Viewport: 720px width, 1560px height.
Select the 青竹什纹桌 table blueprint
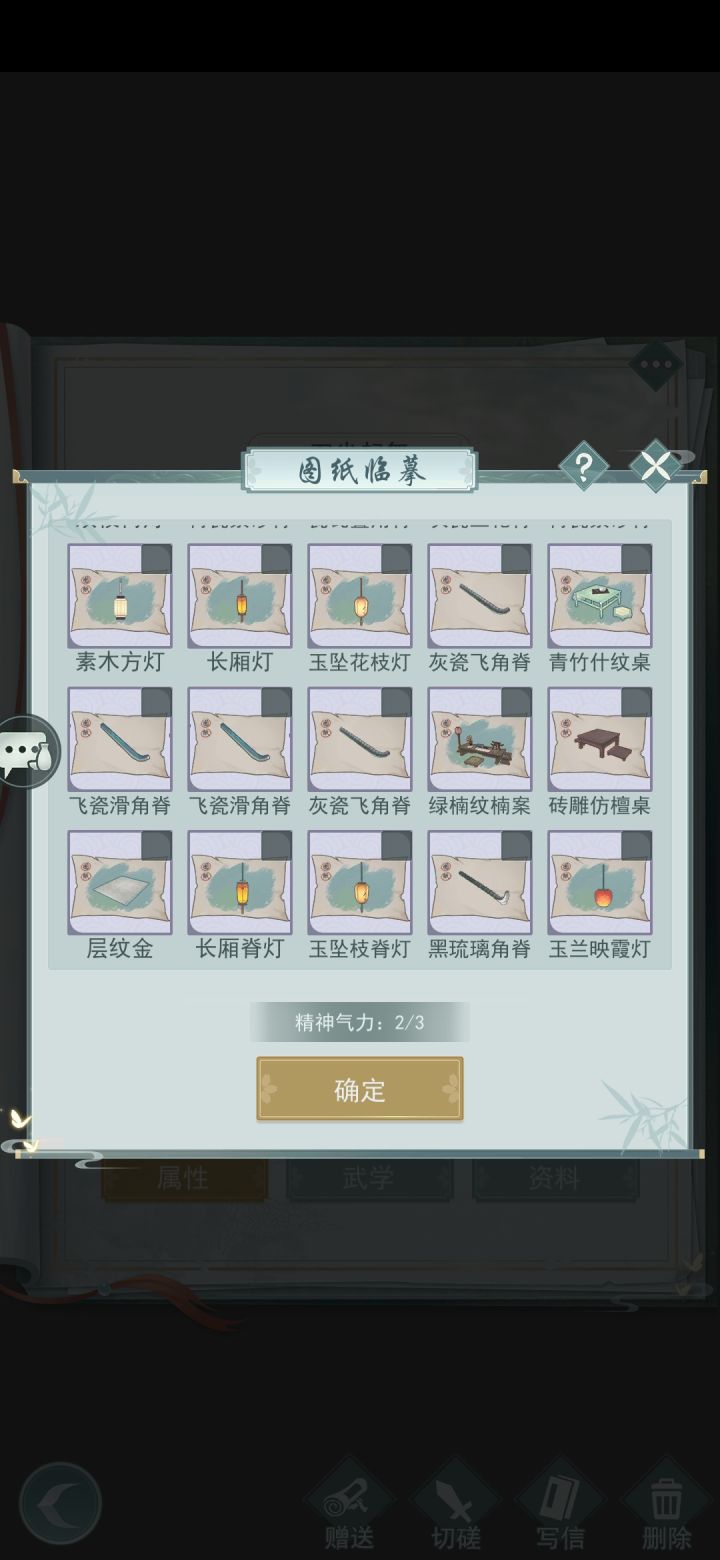pyautogui.click(x=600, y=596)
